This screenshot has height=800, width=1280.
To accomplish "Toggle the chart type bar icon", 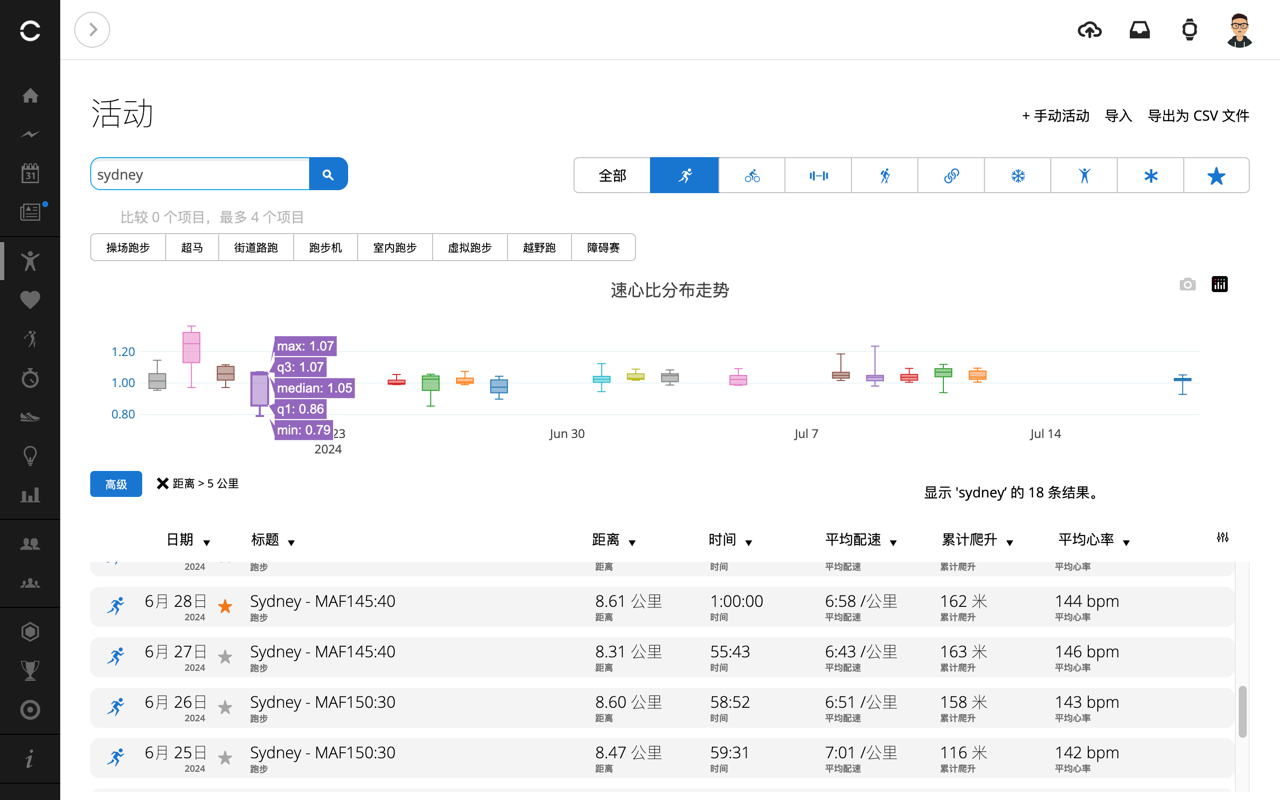I will (x=1220, y=285).
